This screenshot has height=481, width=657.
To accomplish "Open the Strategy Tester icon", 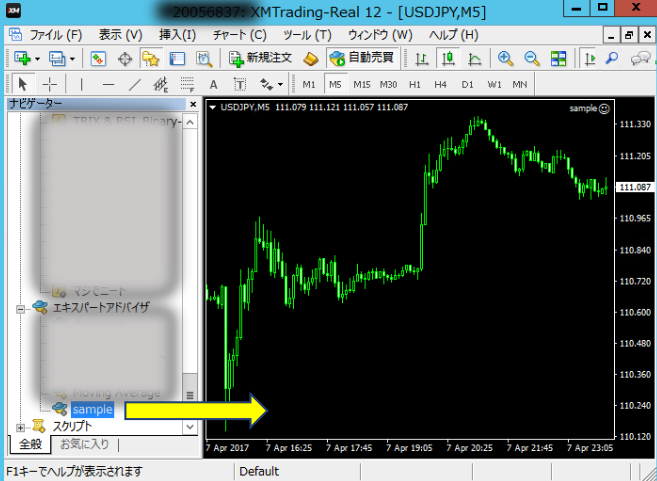I will coord(204,59).
